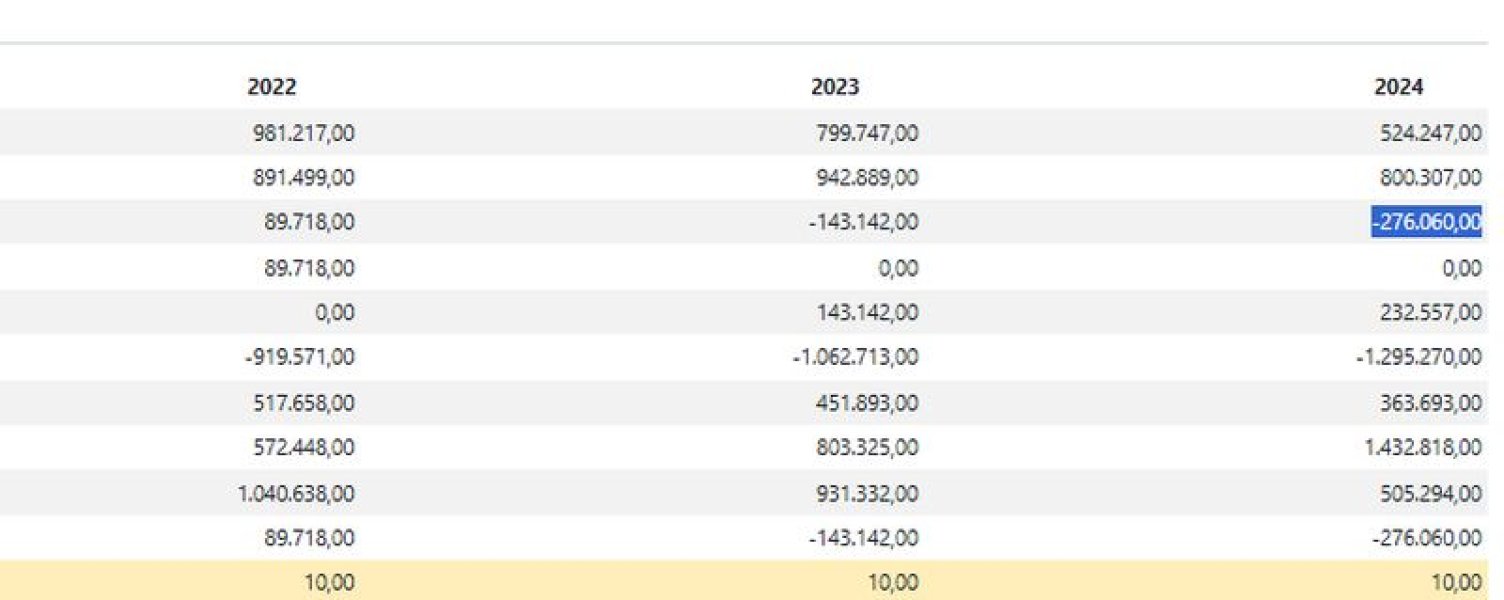Click the -919.571,00 value
1504x600 pixels.
tap(301, 357)
